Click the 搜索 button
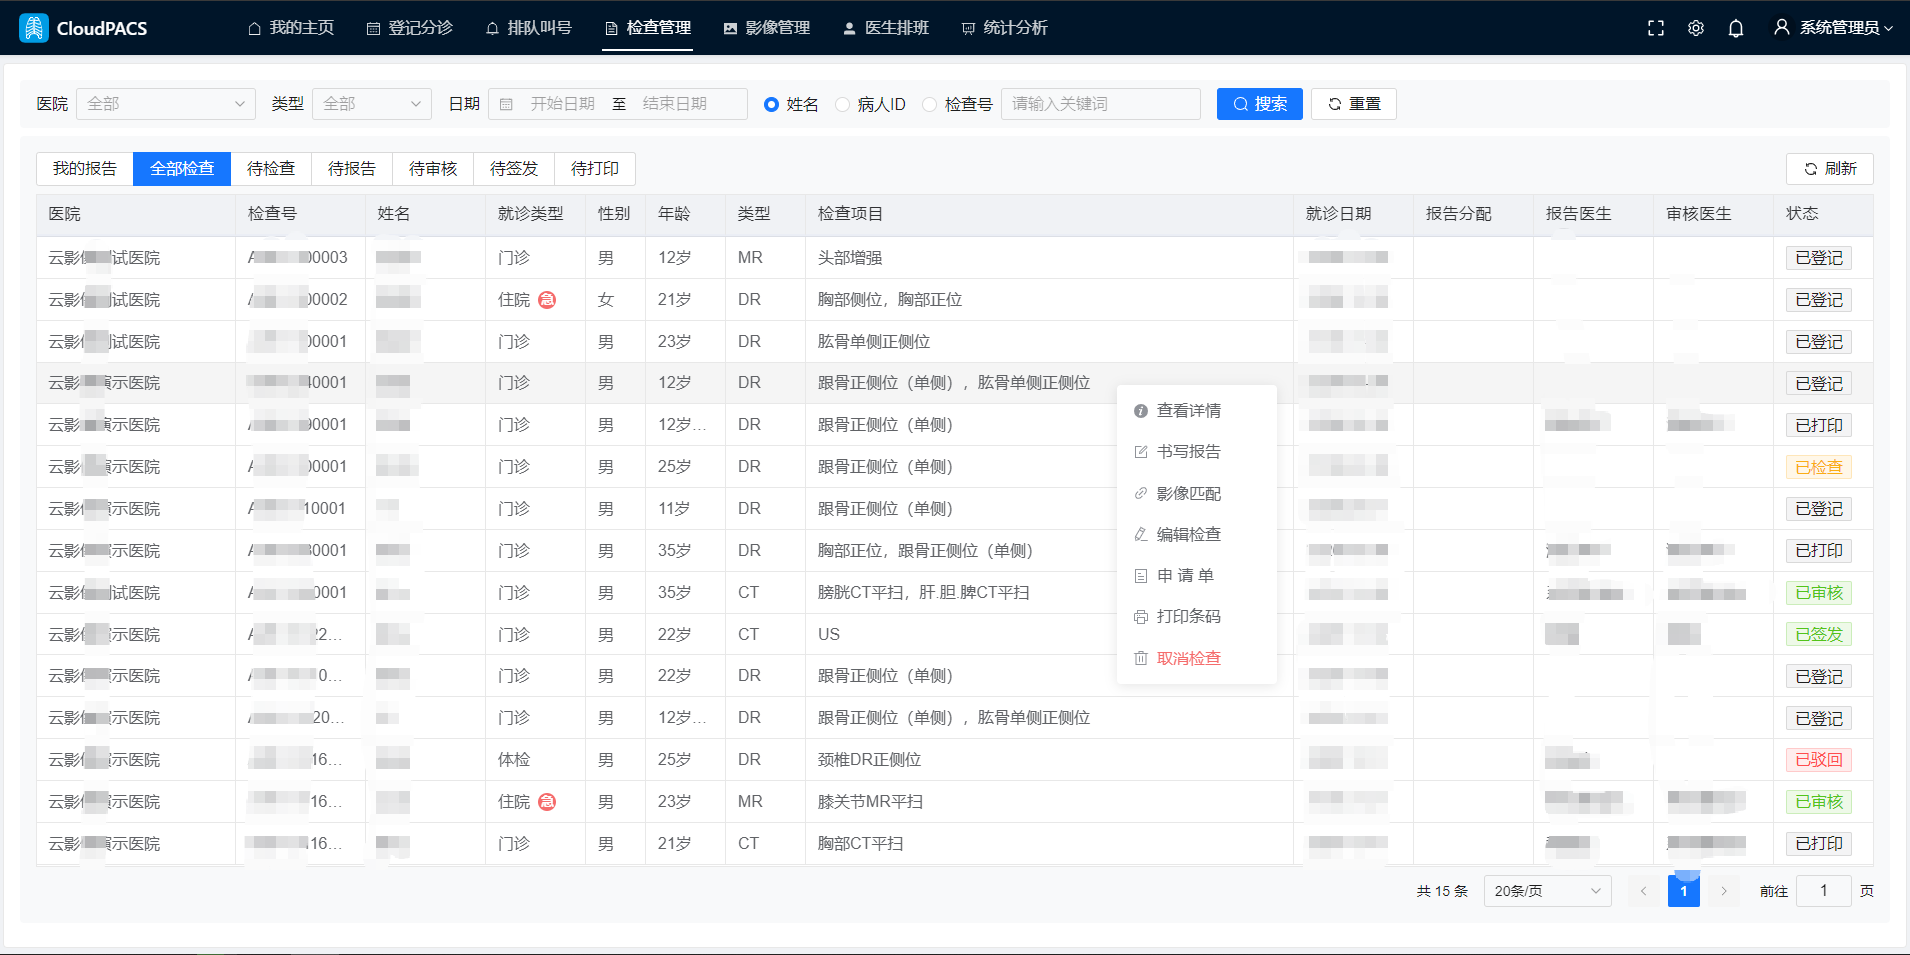 1260,104
